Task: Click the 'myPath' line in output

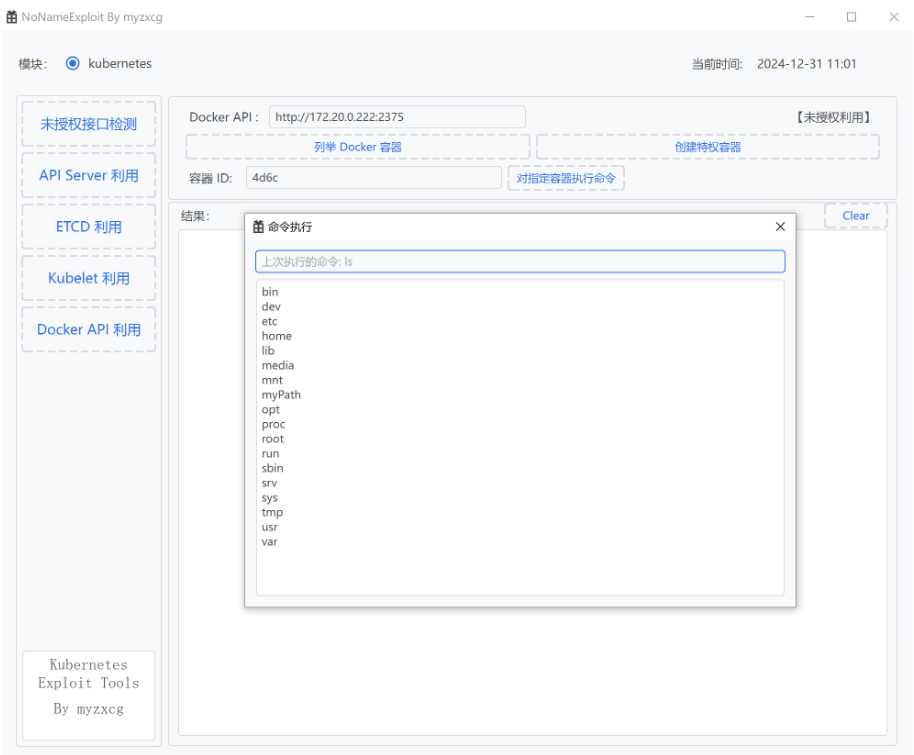Action: point(281,395)
